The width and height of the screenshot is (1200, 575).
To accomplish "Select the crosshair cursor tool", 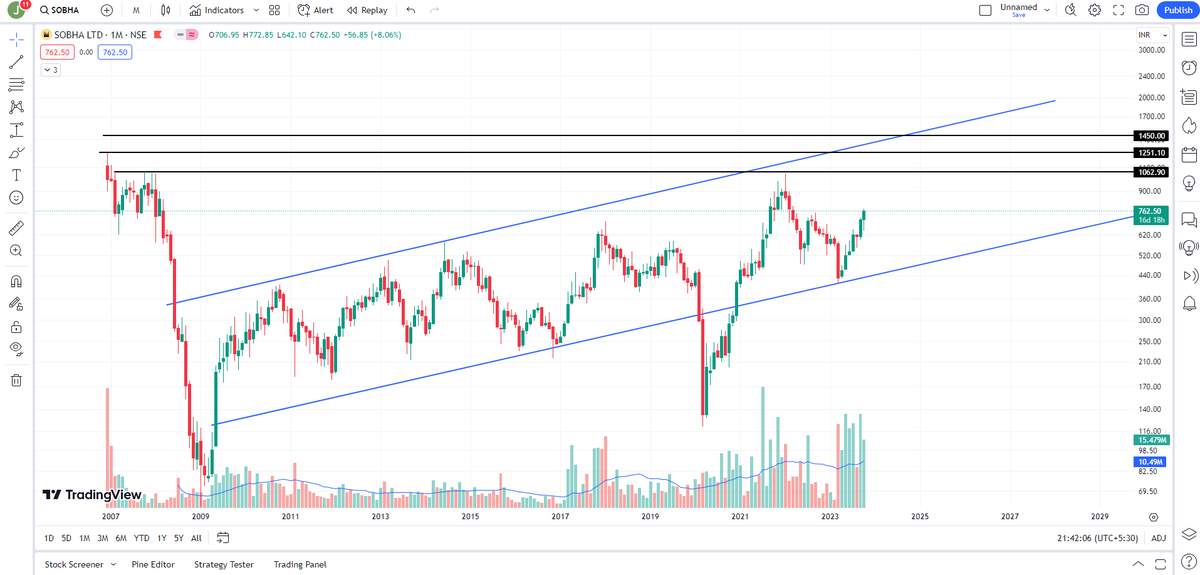I will coord(16,40).
